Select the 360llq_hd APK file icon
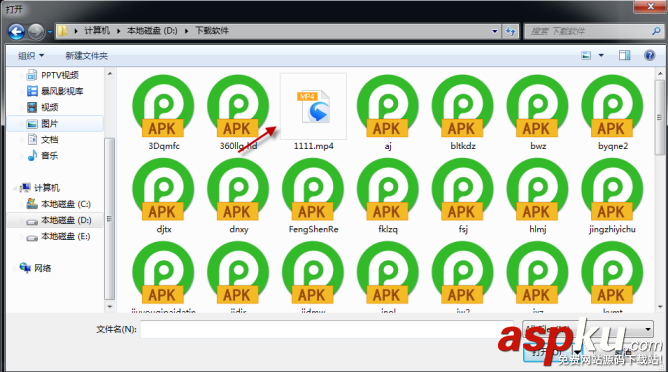 pos(238,106)
